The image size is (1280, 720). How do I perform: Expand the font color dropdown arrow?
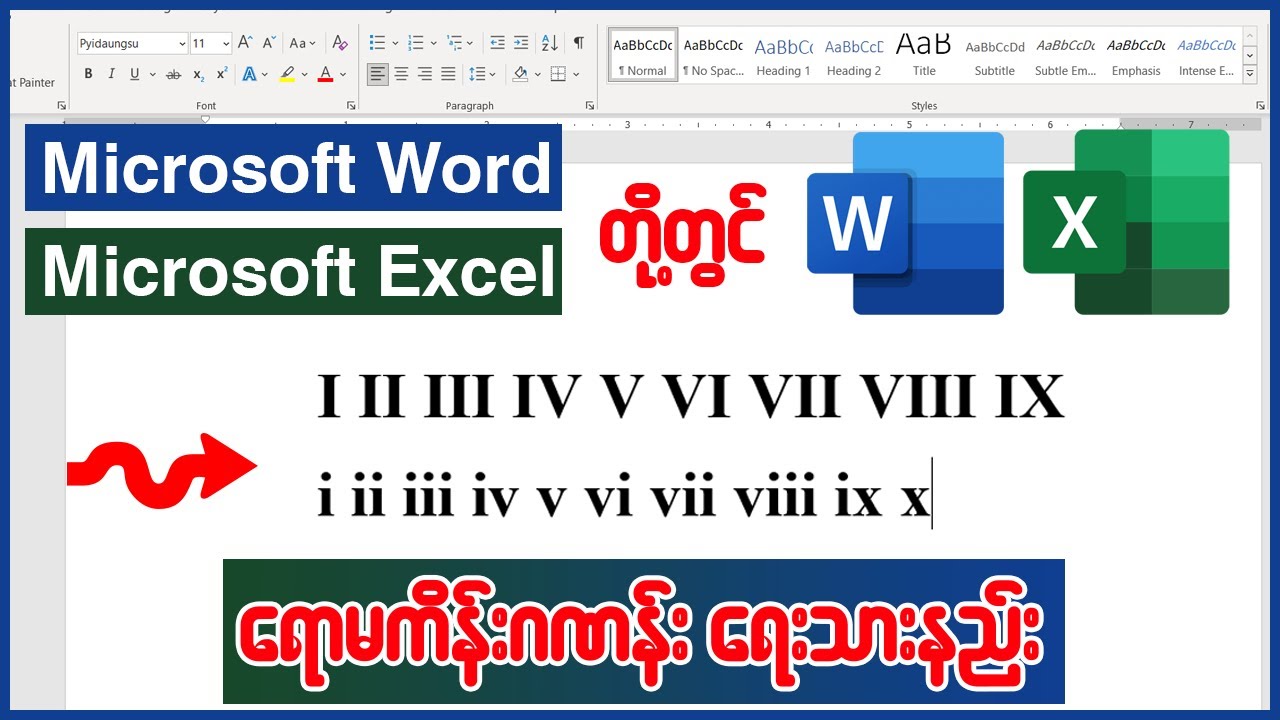click(x=342, y=75)
